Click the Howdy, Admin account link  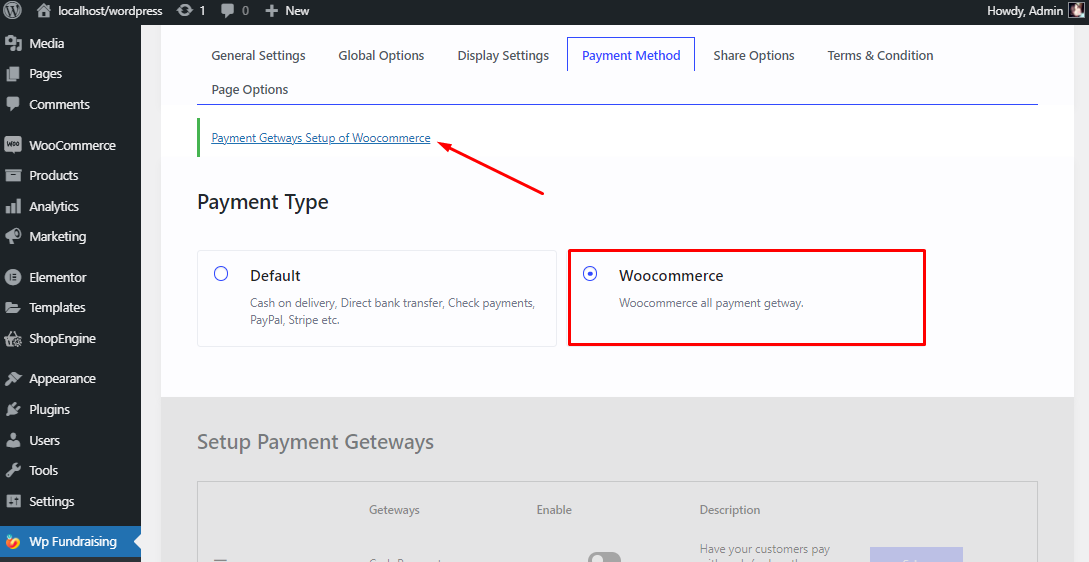tap(1024, 10)
